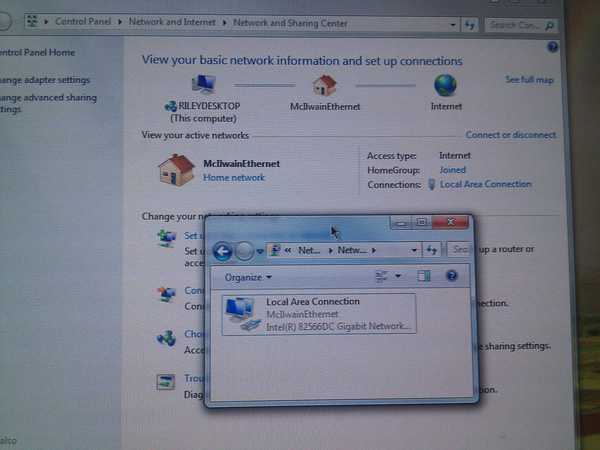The height and width of the screenshot is (450, 600).
Task: Close the Network Connections window
Action: pyautogui.click(x=450, y=222)
